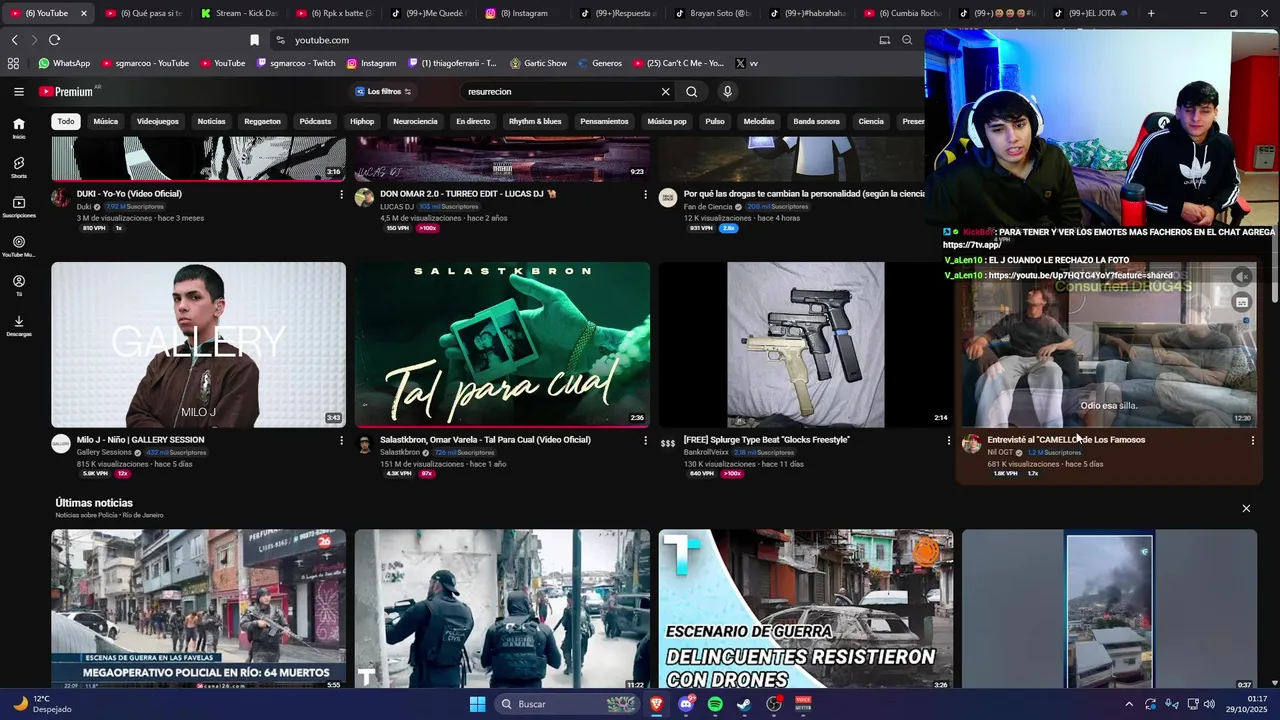Select the Banda sonora chip
Image resolution: width=1280 pixels, height=720 pixels.
[816, 121]
